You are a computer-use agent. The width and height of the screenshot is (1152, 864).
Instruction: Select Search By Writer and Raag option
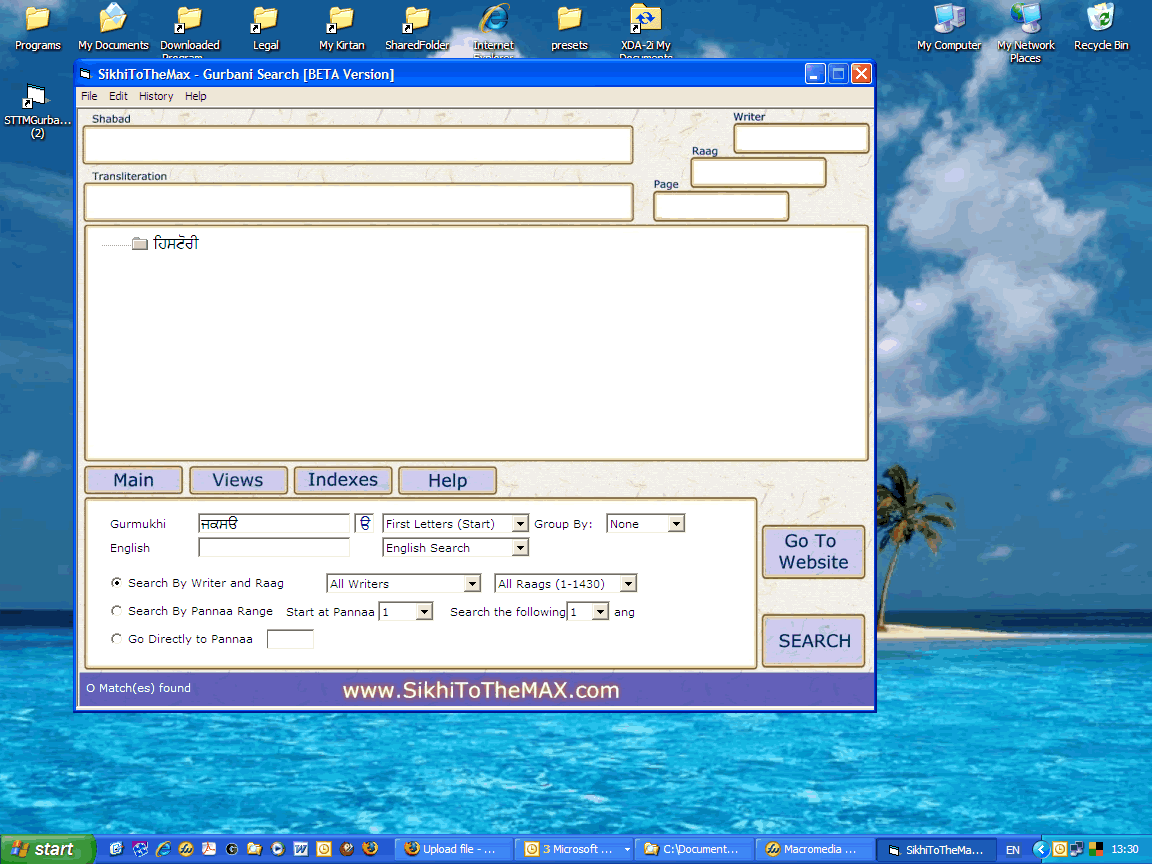click(x=116, y=583)
